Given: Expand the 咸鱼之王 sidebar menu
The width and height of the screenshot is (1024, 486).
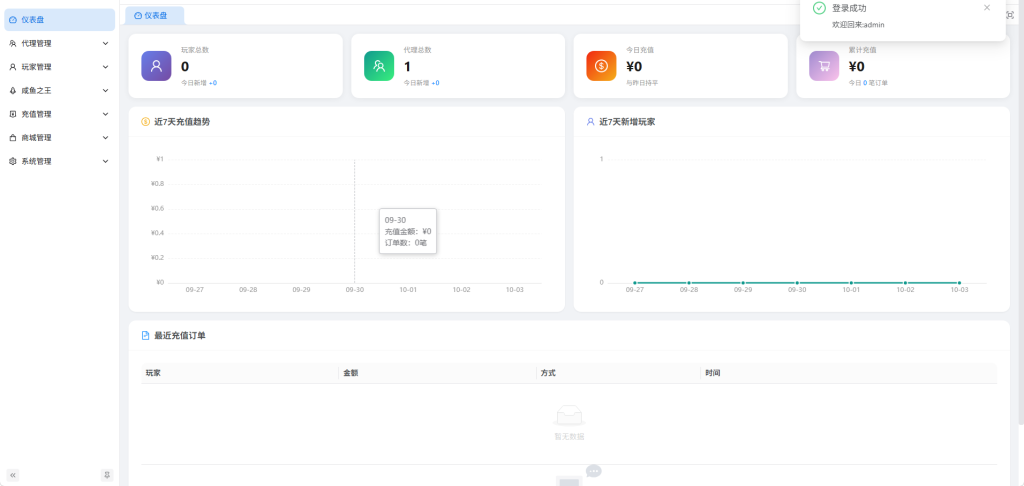Looking at the screenshot, I should (59, 90).
